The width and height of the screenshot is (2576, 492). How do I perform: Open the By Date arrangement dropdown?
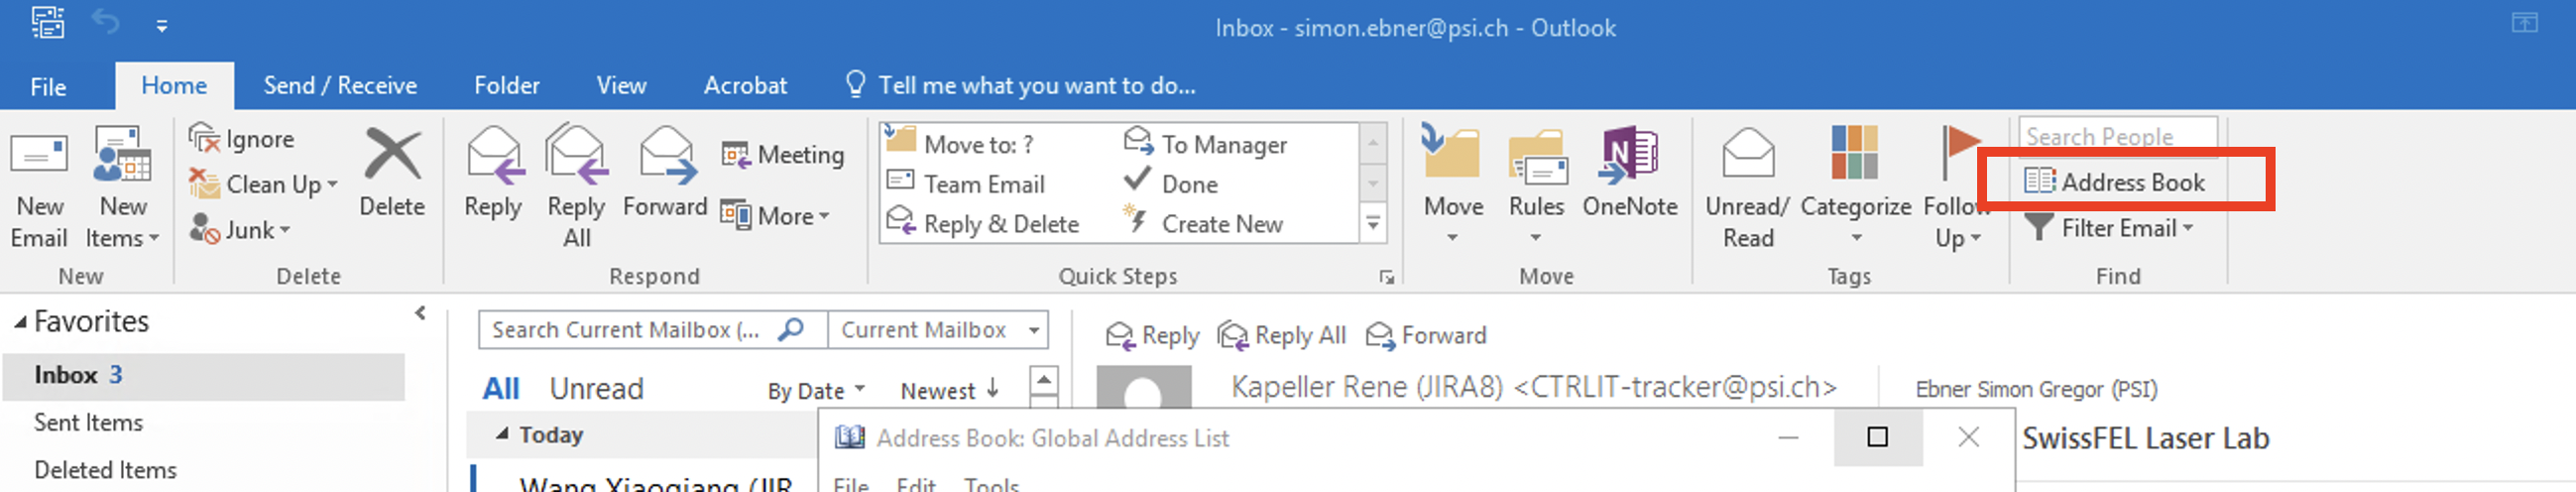[816, 391]
